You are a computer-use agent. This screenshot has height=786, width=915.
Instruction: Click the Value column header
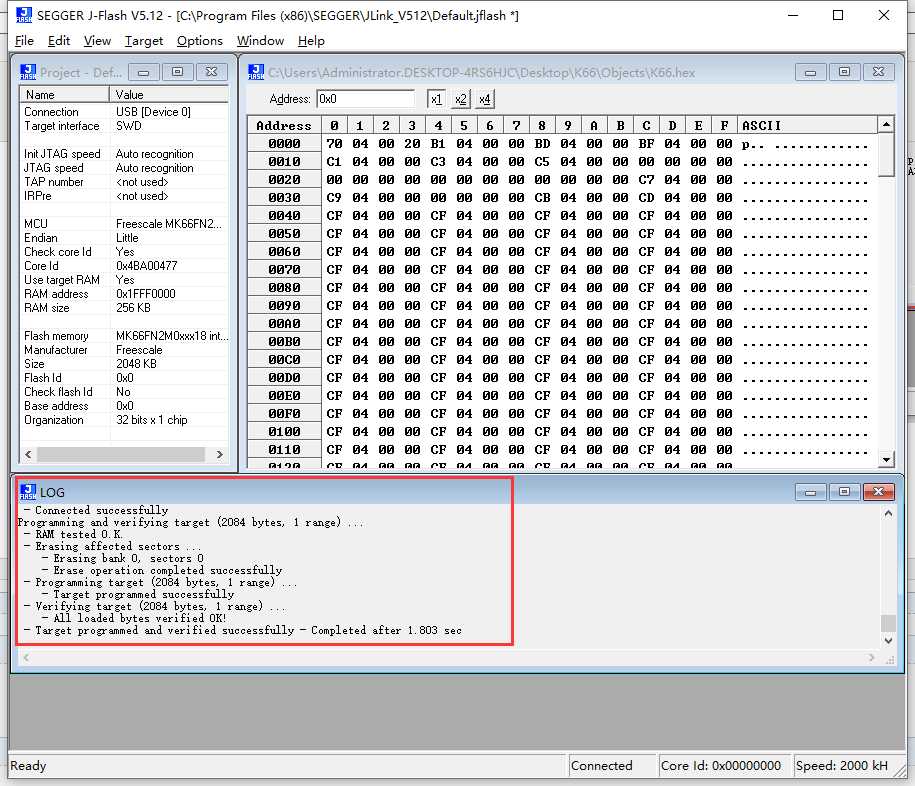(x=169, y=95)
